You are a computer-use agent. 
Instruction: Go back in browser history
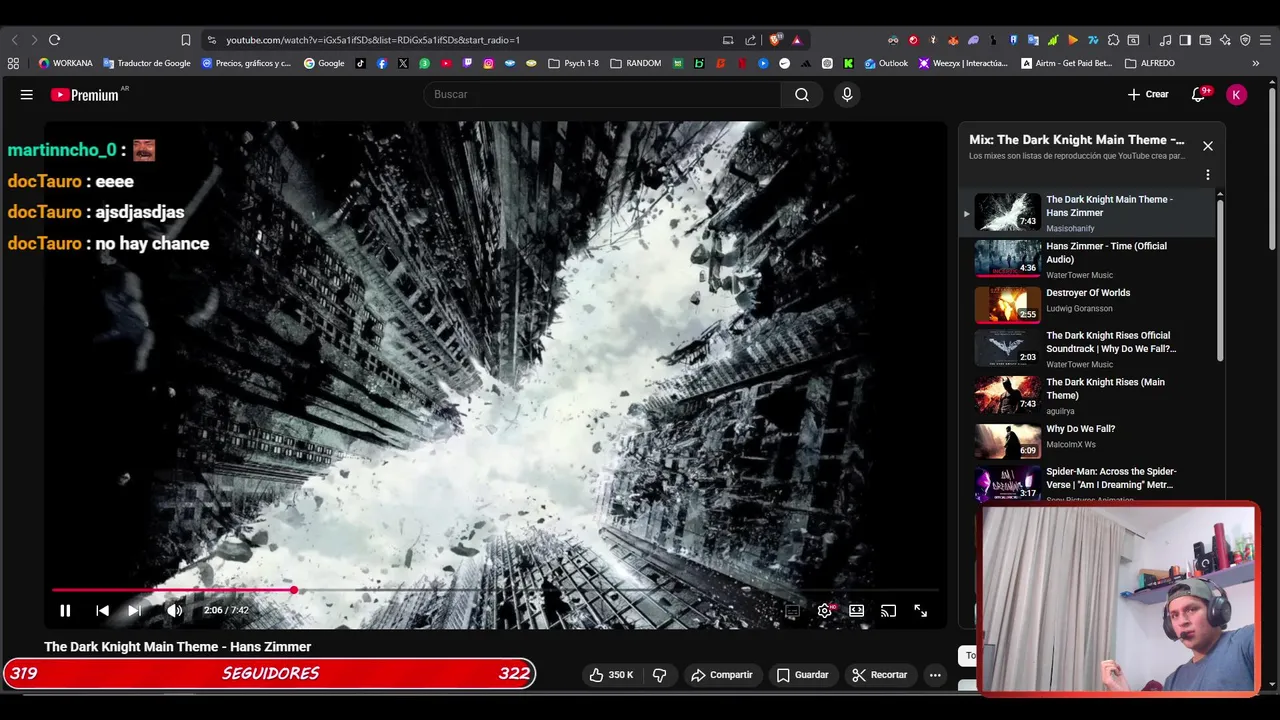pos(14,40)
